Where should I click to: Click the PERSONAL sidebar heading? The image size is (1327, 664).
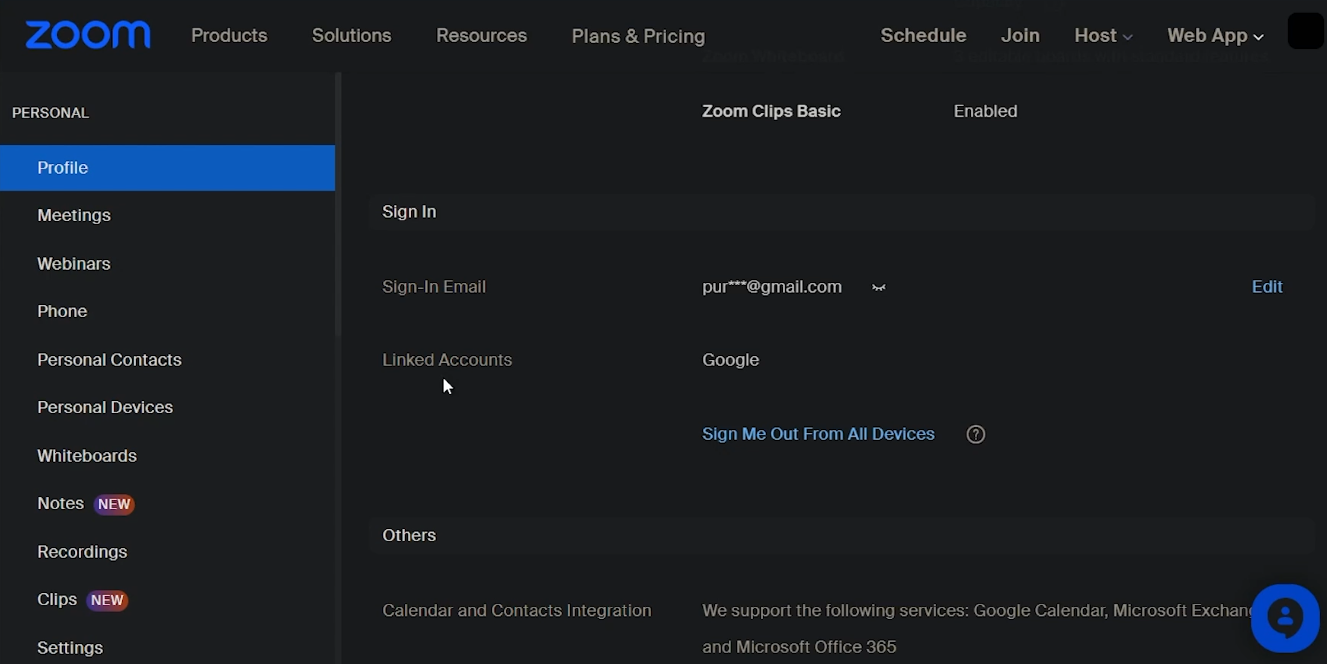[x=50, y=113]
